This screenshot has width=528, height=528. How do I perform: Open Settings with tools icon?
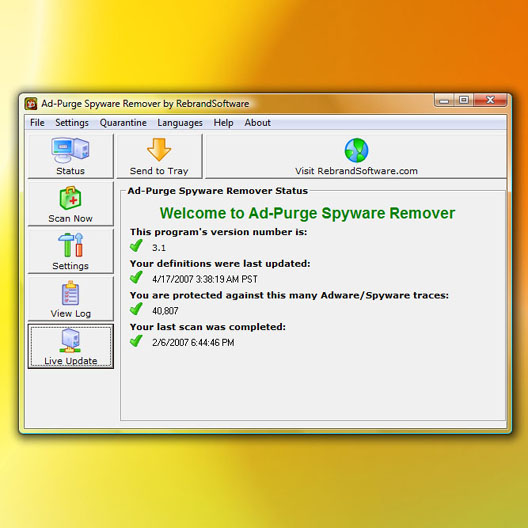(x=70, y=251)
